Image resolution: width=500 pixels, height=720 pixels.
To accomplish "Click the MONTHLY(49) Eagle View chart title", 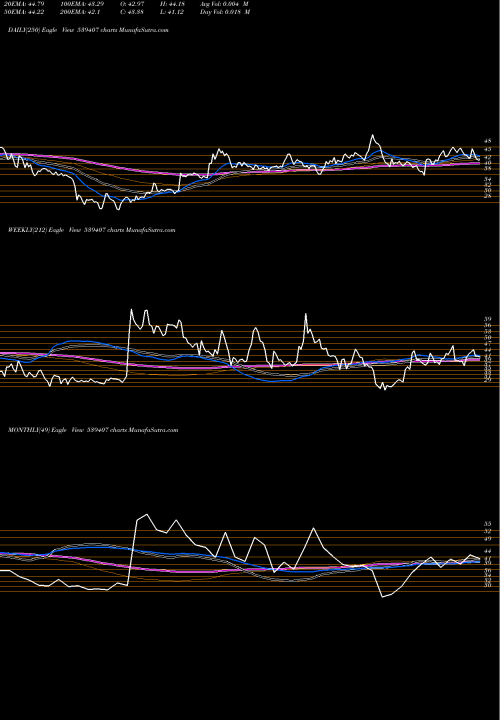I will coord(93,430).
